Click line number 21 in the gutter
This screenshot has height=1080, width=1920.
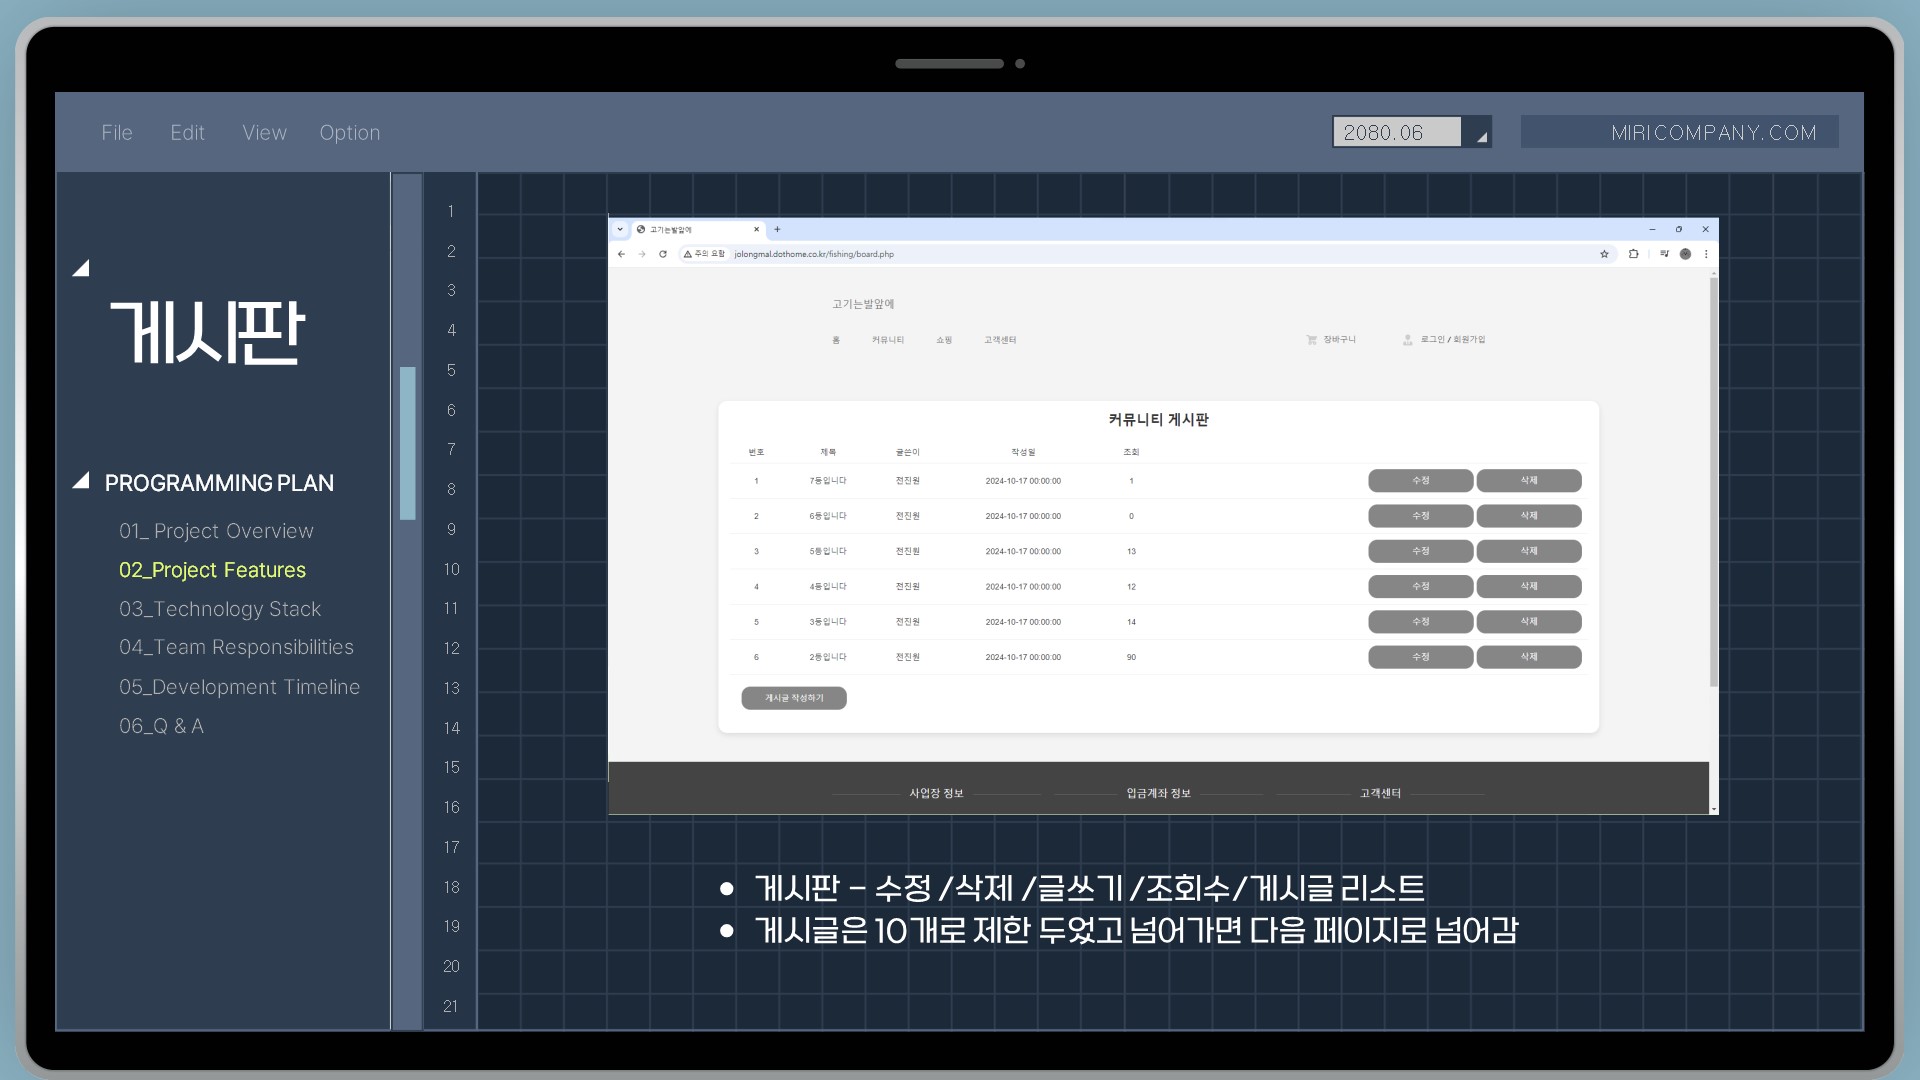tap(451, 1006)
